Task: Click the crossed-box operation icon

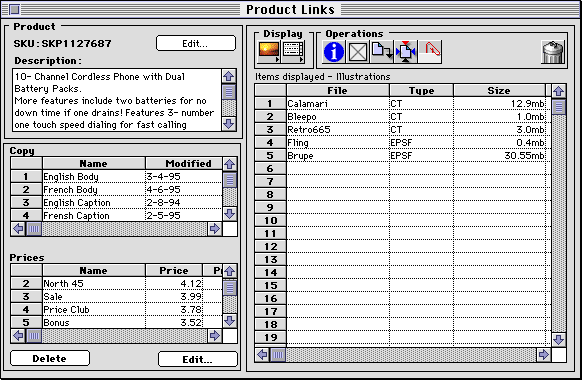Action: click(x=358, y=52)
